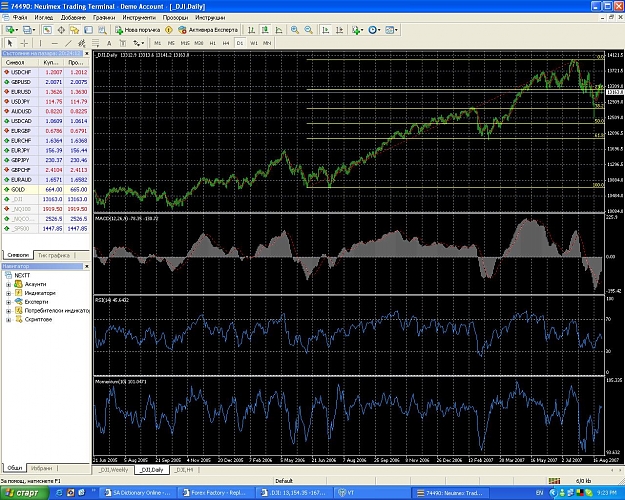Select the GOLD symbol row
Viewport: 625px width, 500px height.
tap(45, 189)
